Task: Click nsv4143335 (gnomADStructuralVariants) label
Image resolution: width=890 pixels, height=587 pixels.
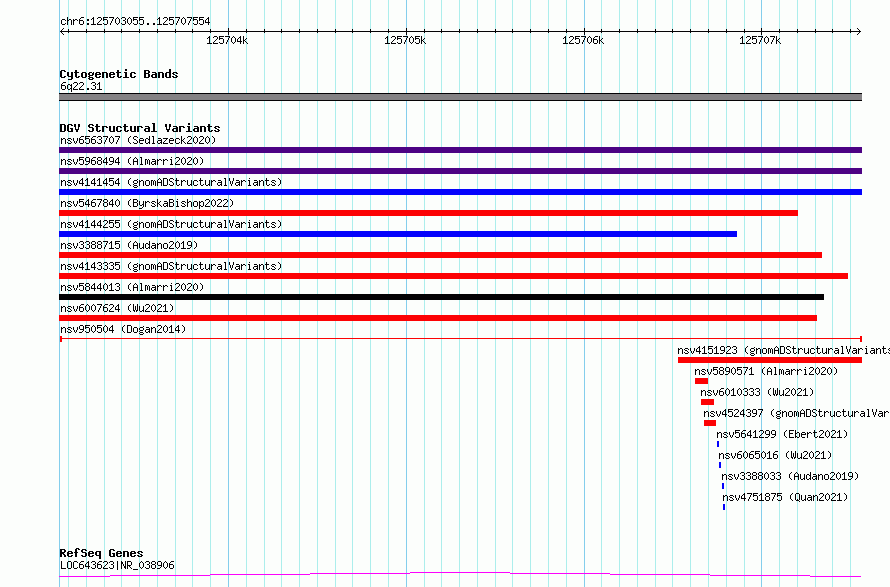Action: [171, 266]
